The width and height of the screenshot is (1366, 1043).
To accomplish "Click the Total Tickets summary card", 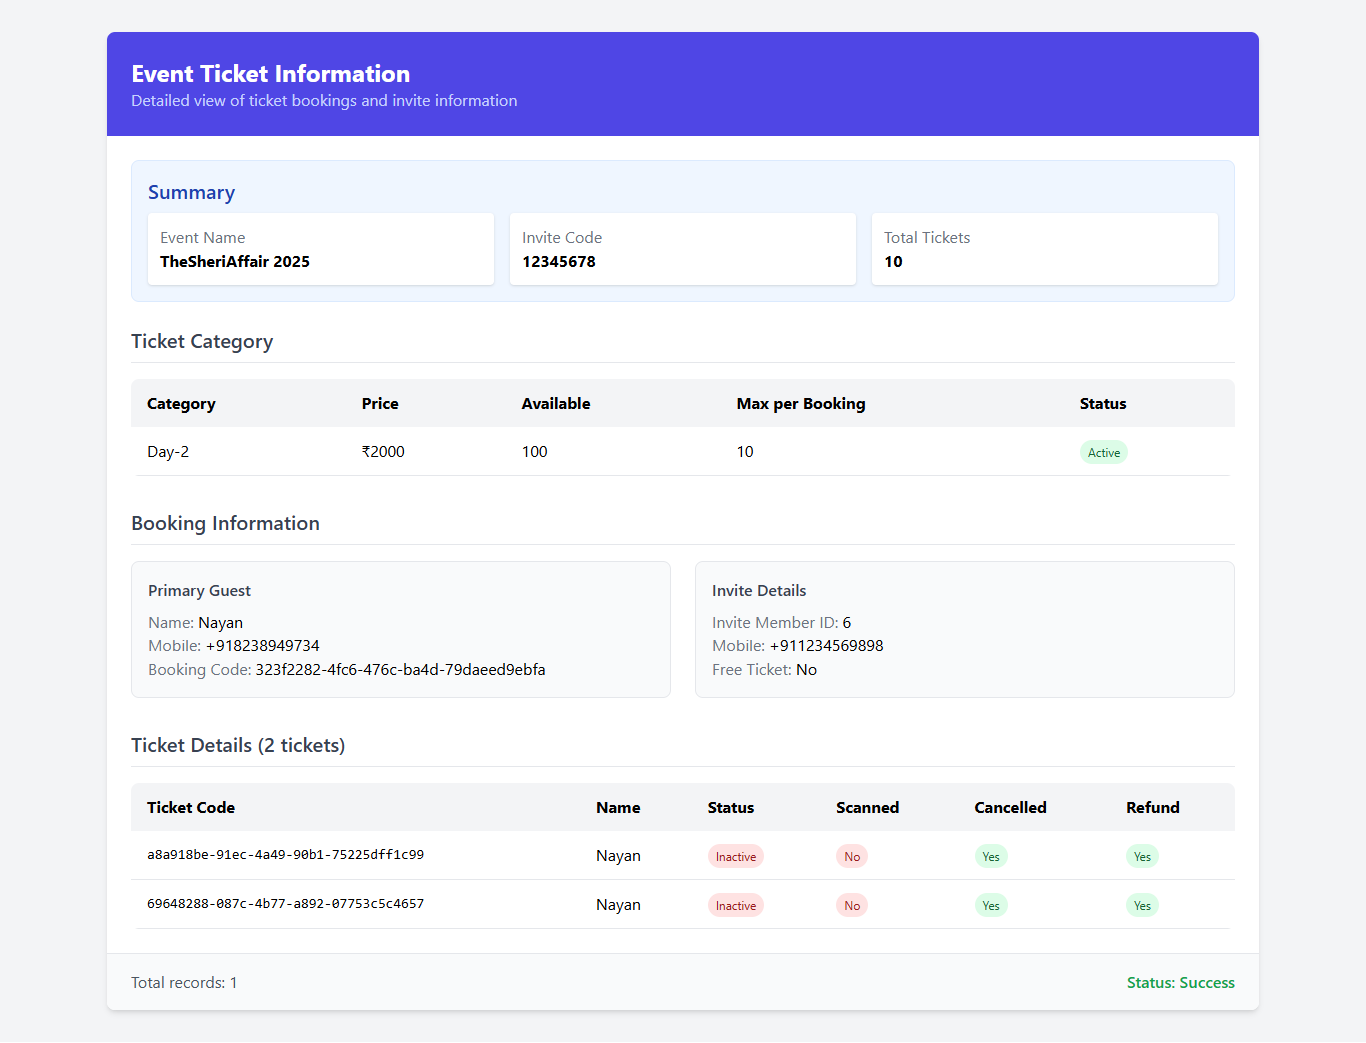I will pos(1044,249).
